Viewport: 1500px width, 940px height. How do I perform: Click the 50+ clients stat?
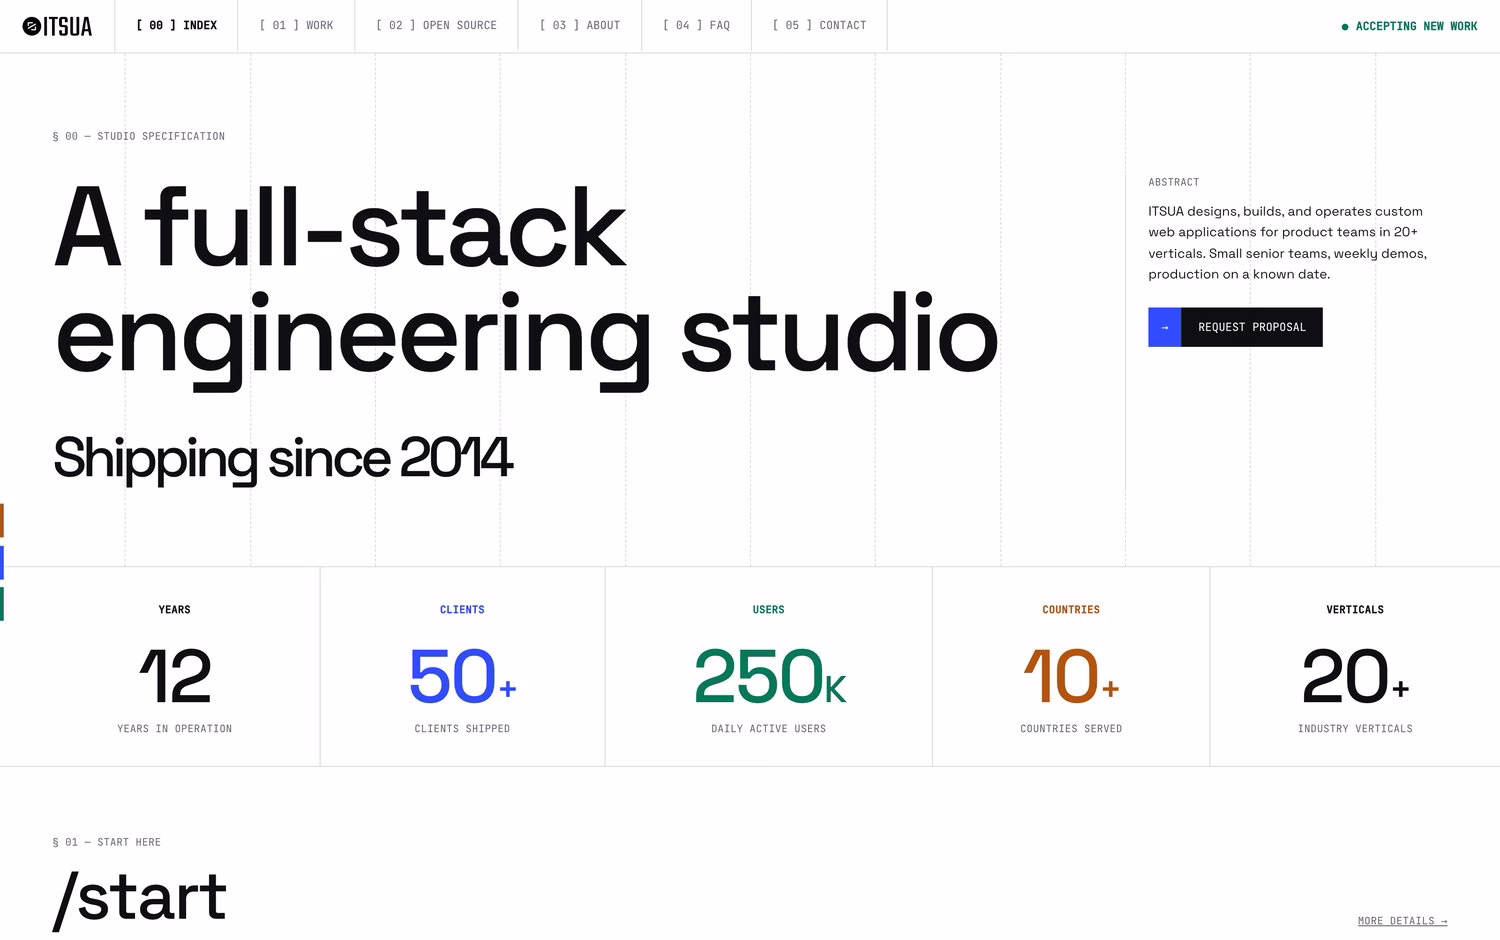pyautogui.click(x=462, y=677)
